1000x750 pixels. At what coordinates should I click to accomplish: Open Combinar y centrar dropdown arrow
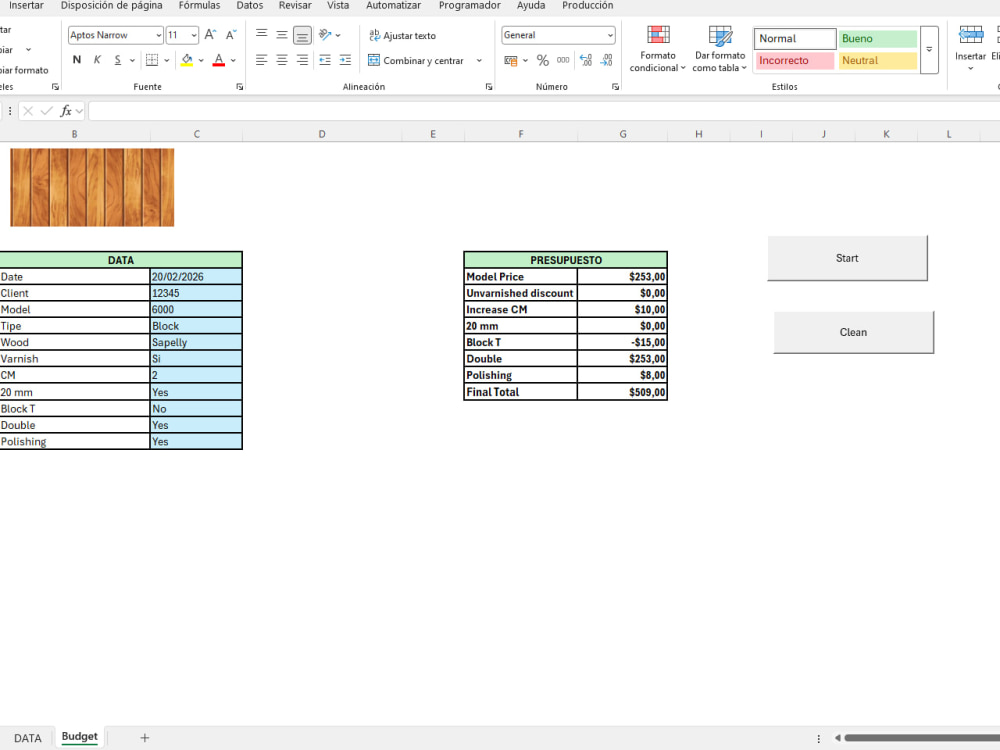pyautogui.click(x=479, y=61)
